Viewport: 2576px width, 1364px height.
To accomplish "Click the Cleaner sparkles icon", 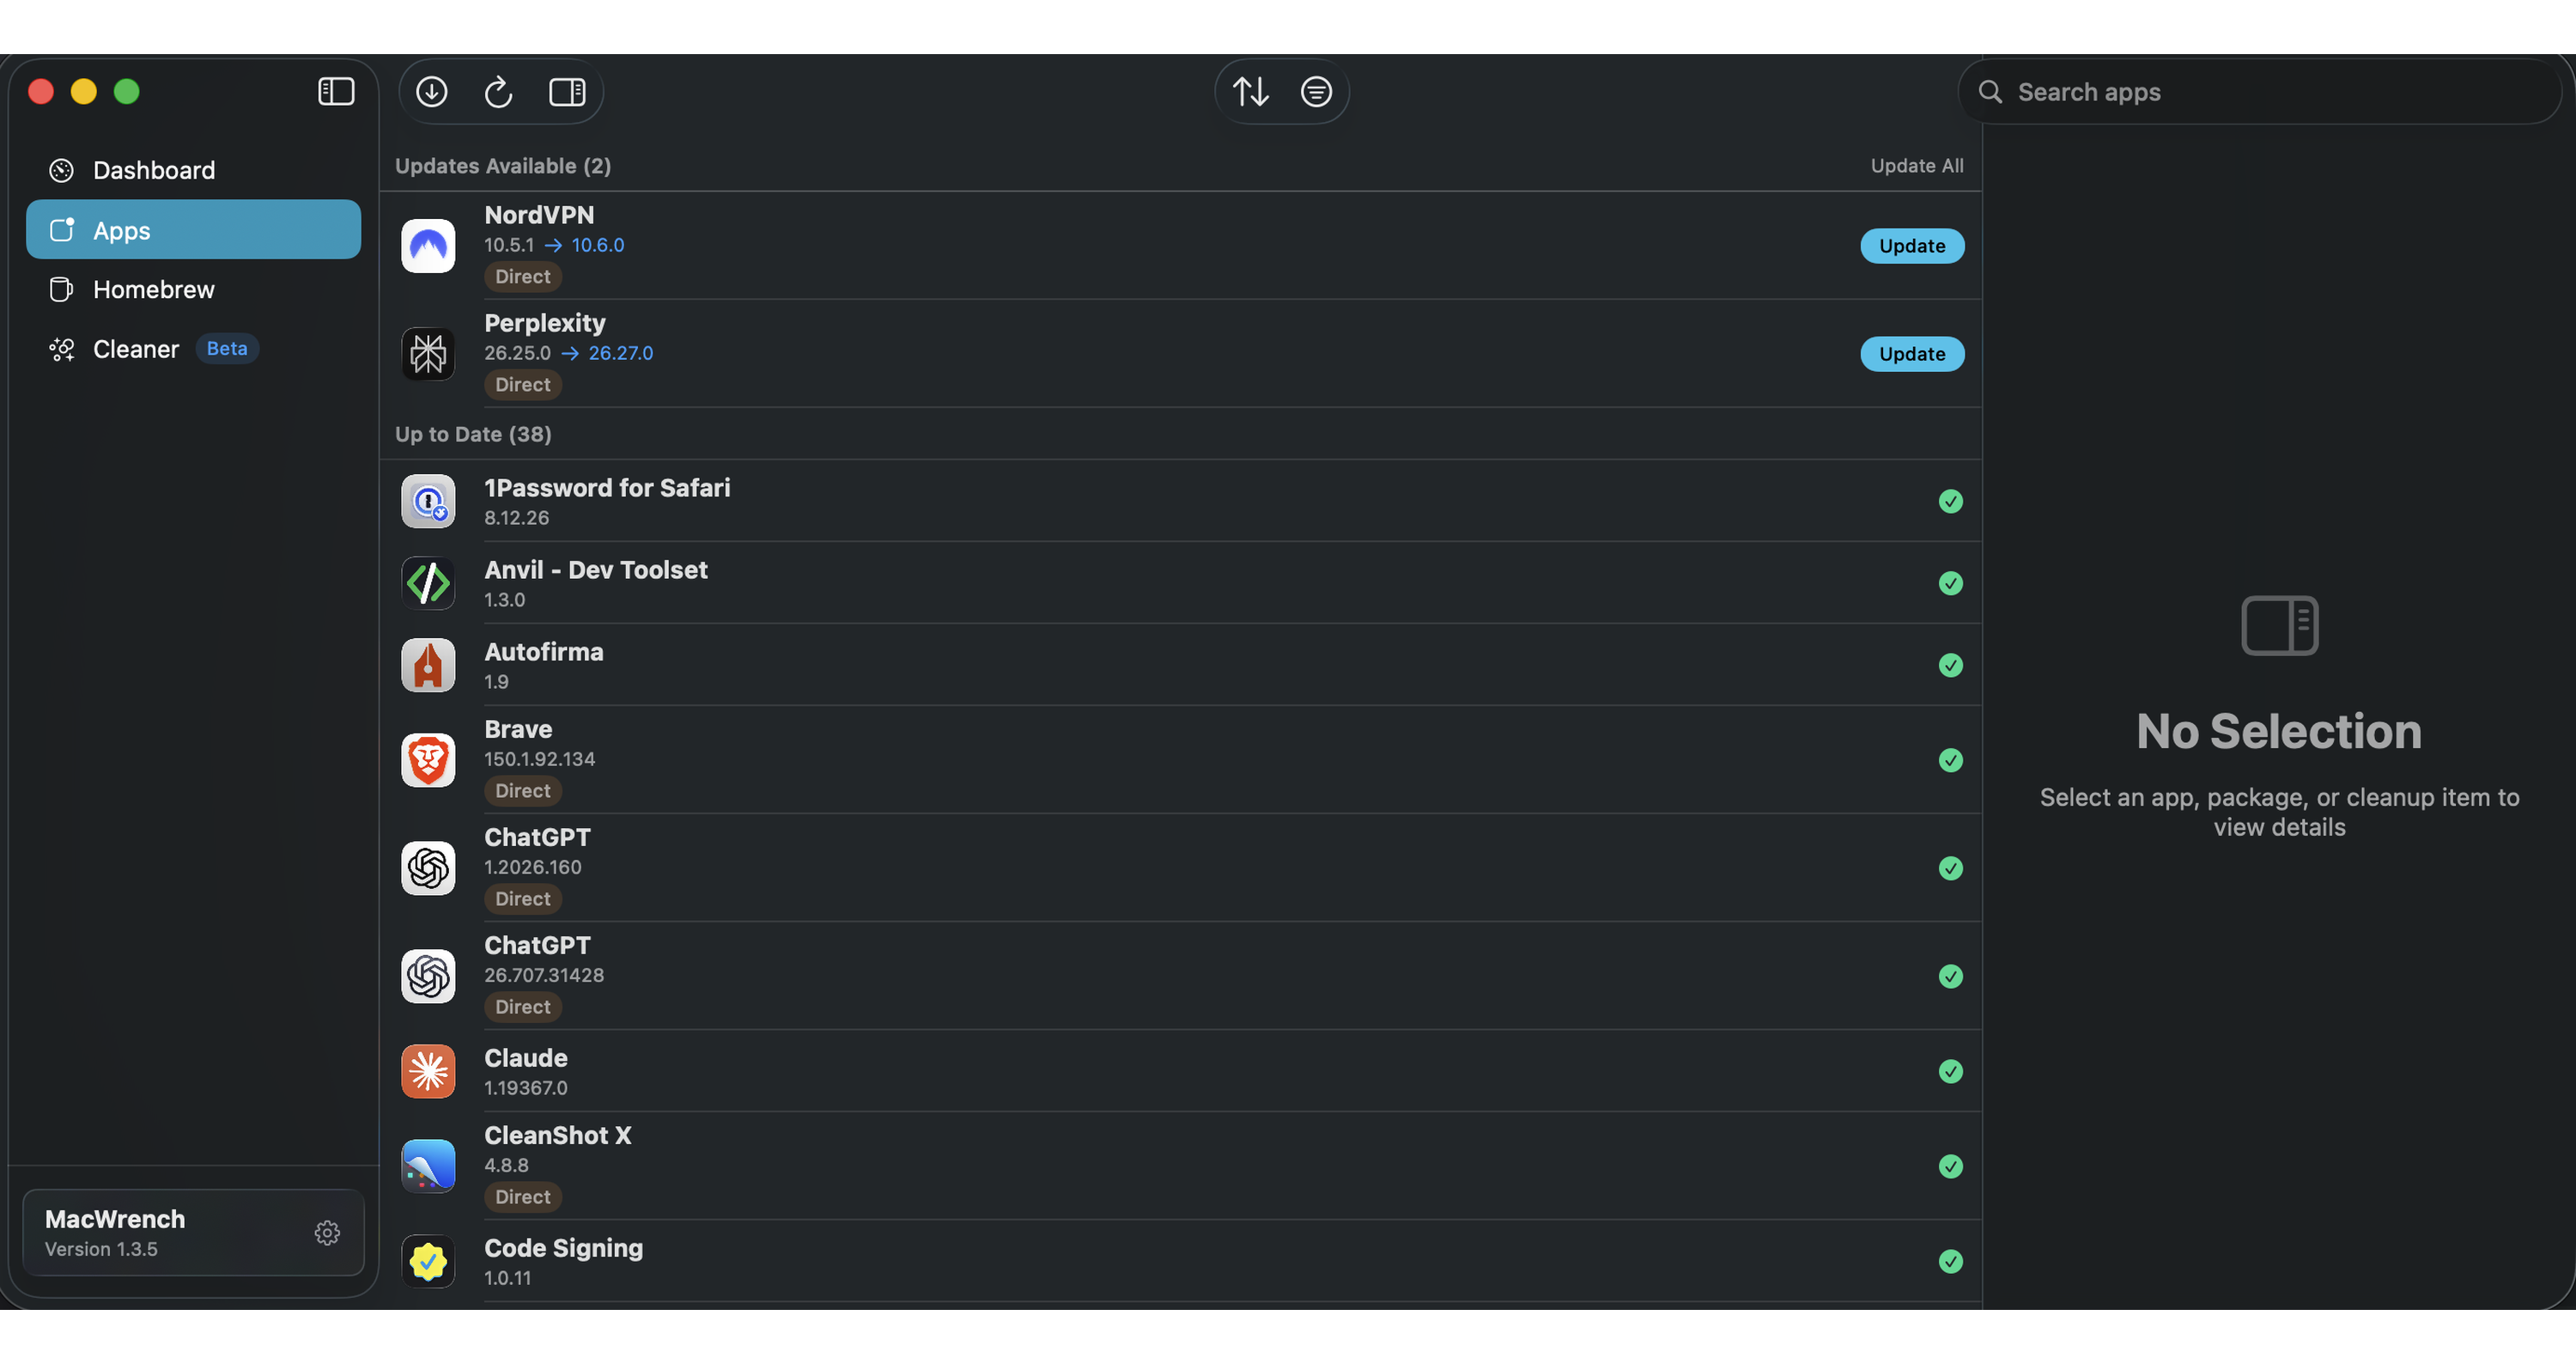I will (x=61, y=349).
